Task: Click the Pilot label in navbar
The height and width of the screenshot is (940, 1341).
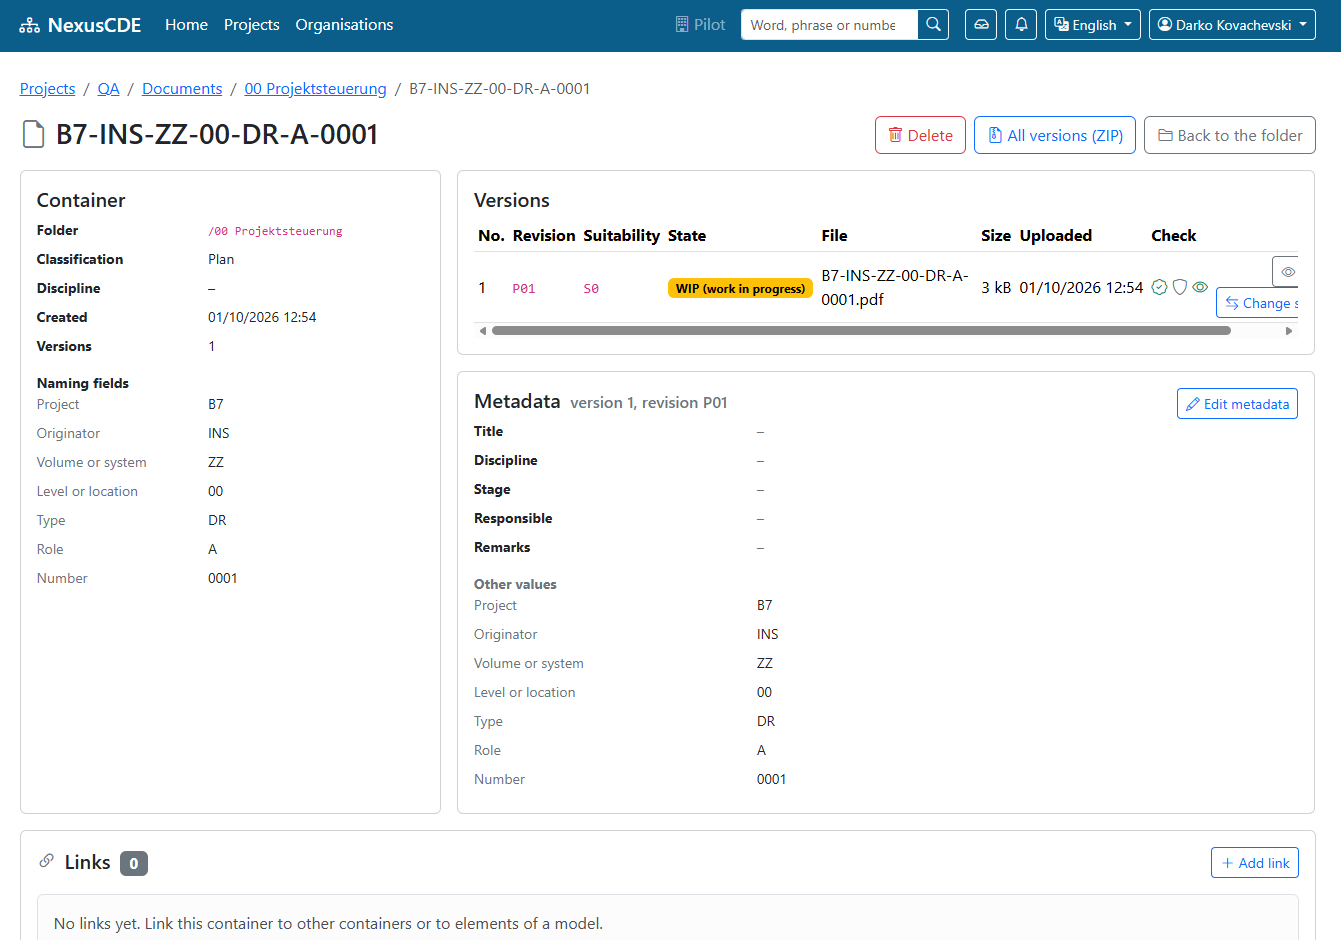Action: pos(710,25)
